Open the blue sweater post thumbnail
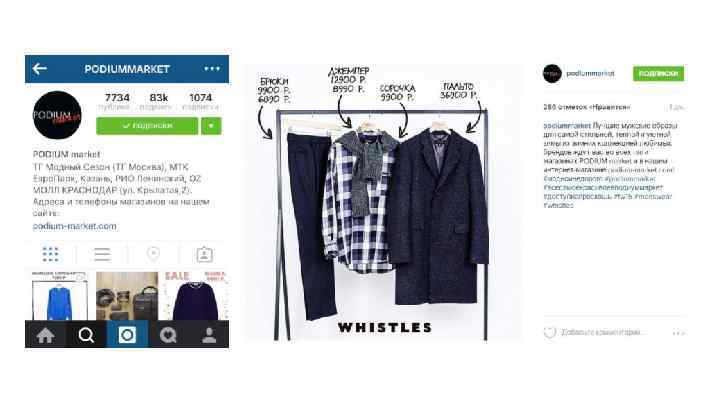This screenshot has height=405, width=720. (x=60, y=296)
